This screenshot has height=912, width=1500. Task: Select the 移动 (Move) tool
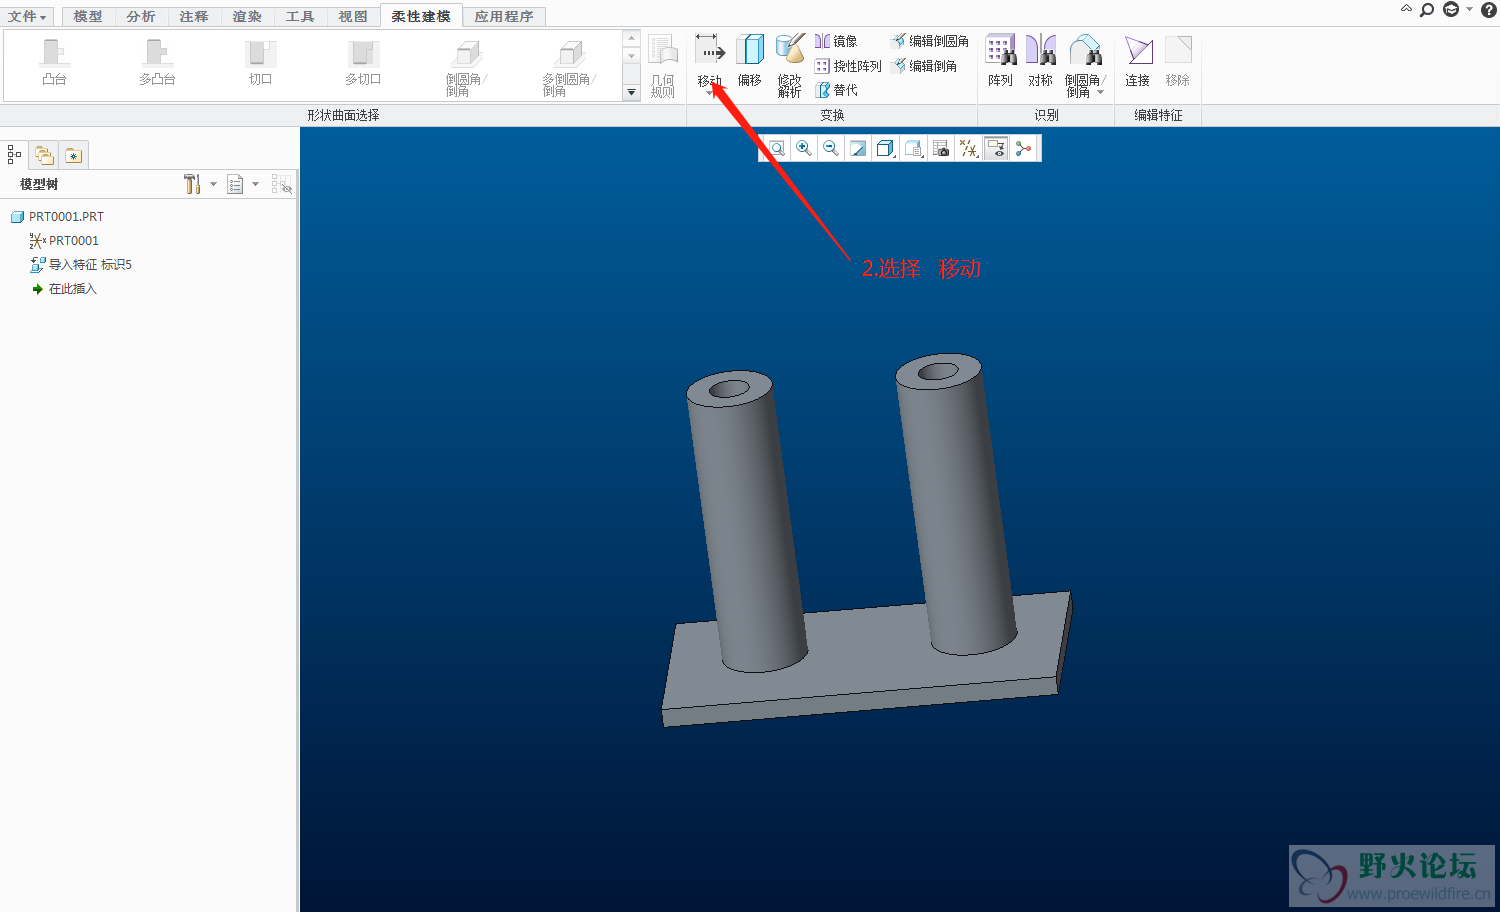click(709, 60)
